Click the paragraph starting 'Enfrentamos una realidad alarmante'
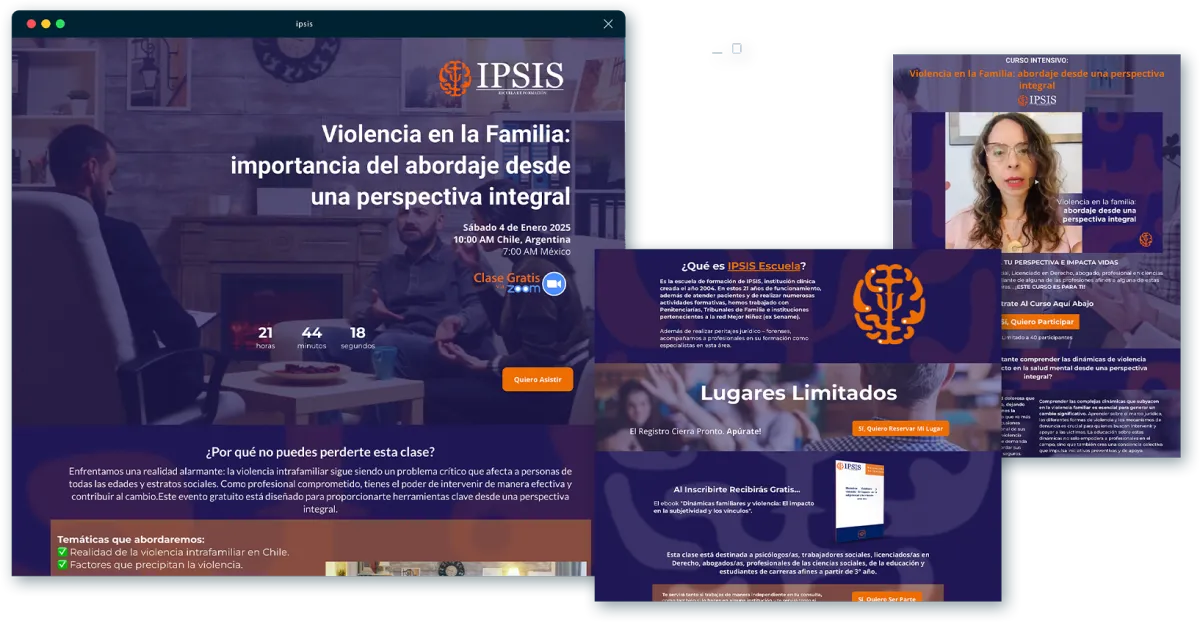Viewport: 1200px width, 622px height. [320, 490]
